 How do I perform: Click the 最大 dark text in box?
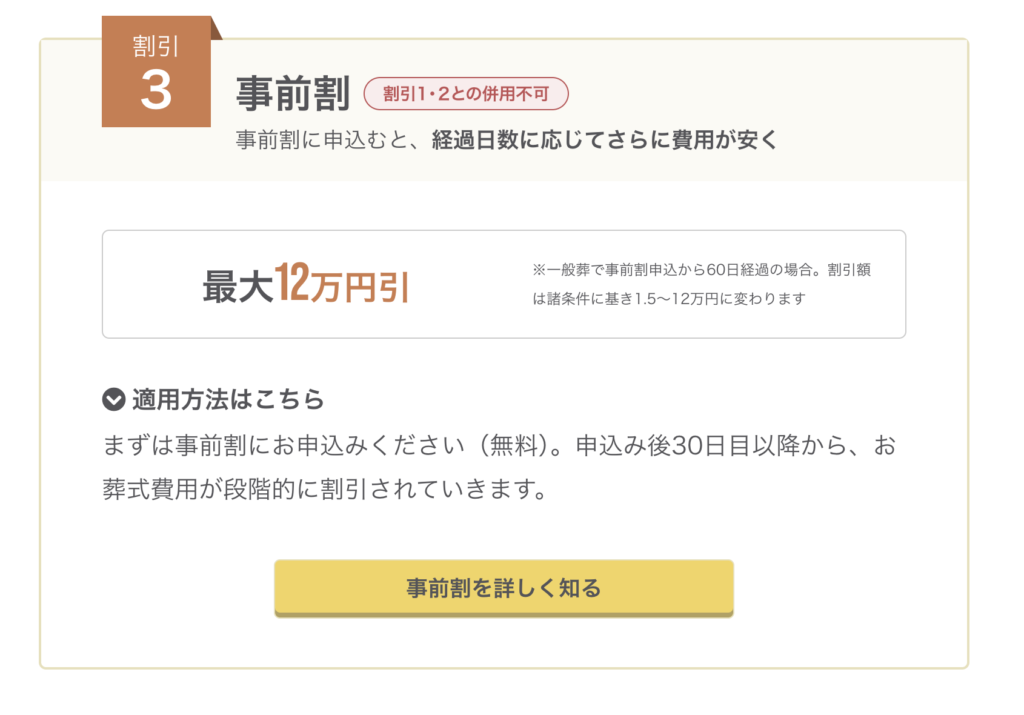(238, 287)
